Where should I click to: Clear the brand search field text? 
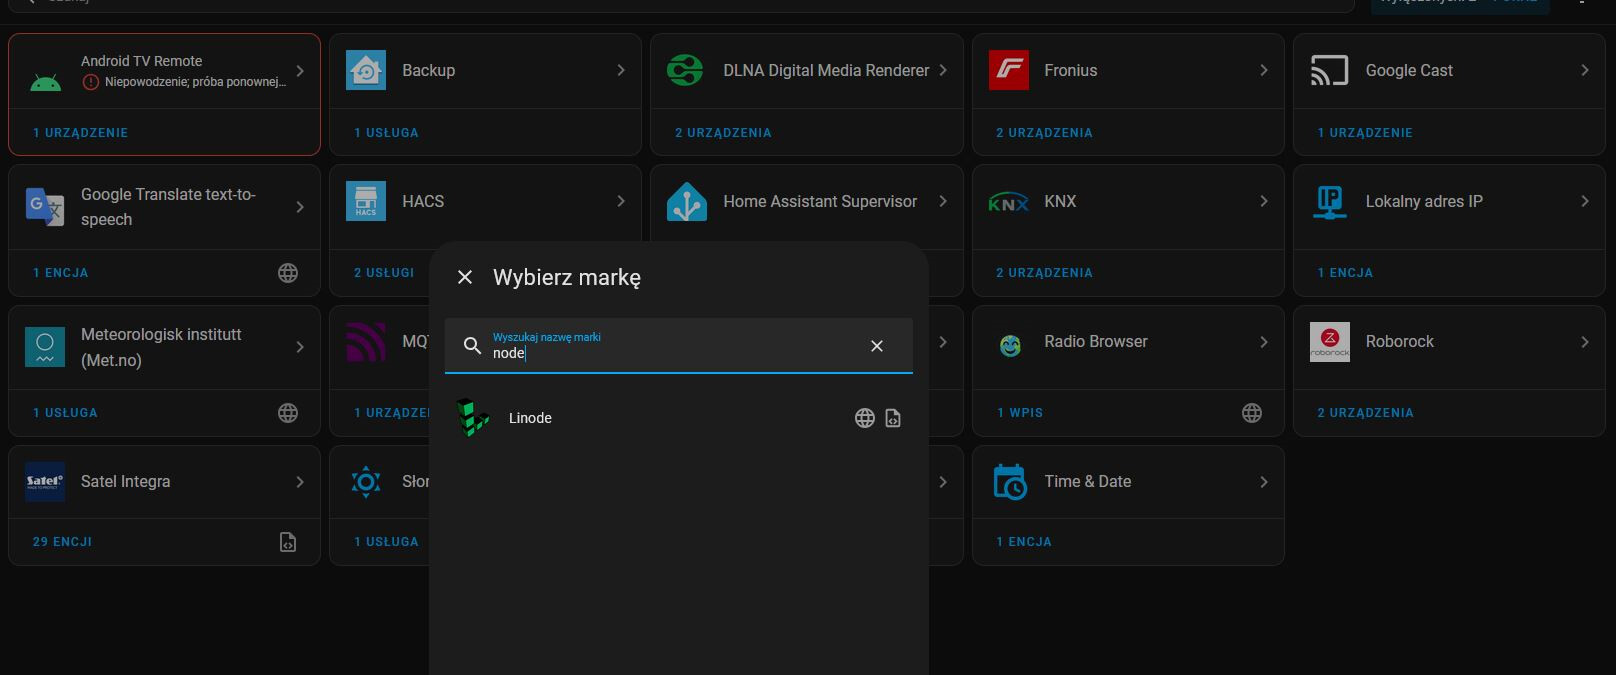(x=877, y=346)
